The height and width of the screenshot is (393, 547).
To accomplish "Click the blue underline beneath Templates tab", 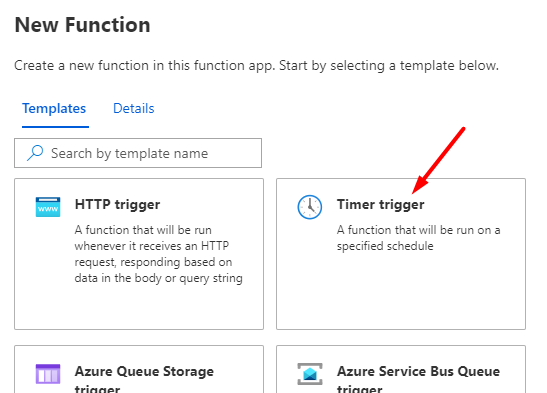I will [x=55, y=127].
